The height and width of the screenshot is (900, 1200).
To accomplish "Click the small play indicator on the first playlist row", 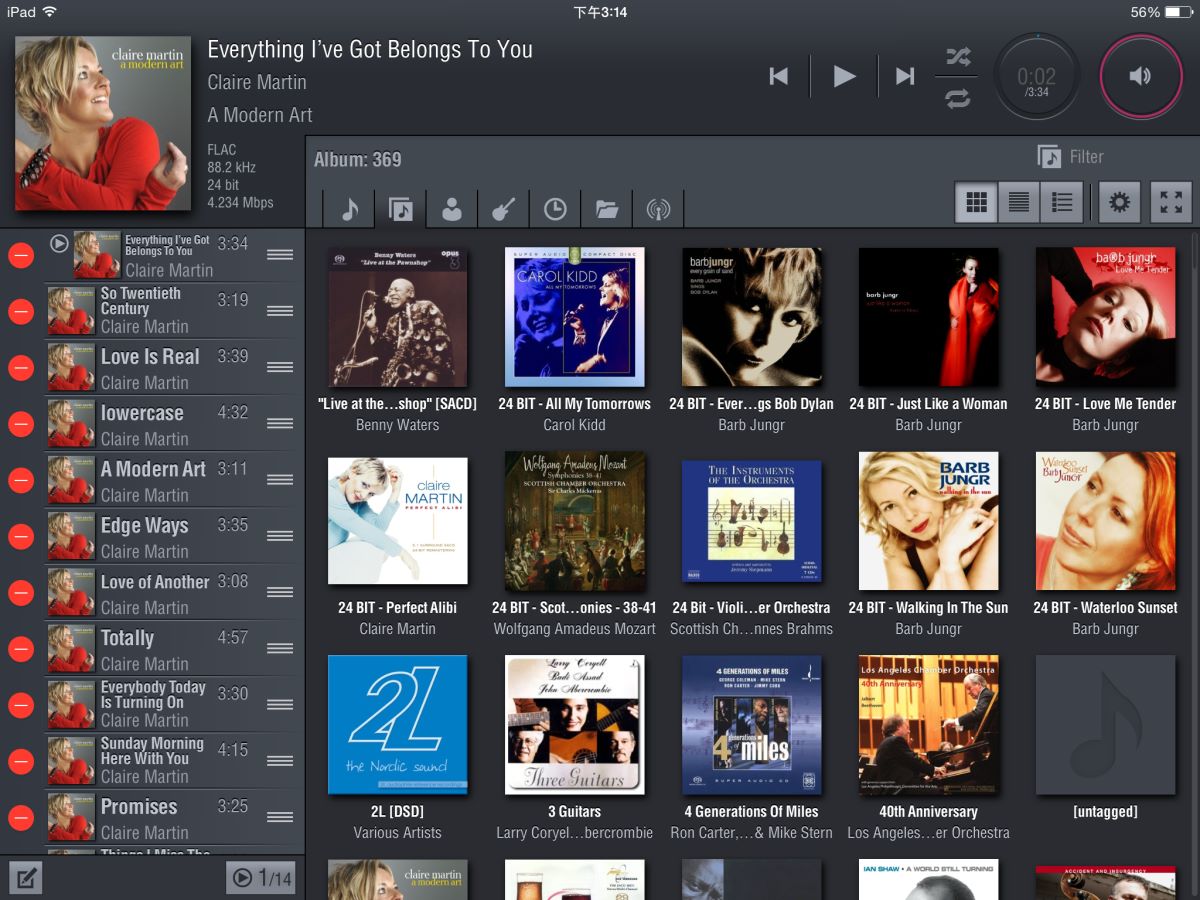I will 59,243.
